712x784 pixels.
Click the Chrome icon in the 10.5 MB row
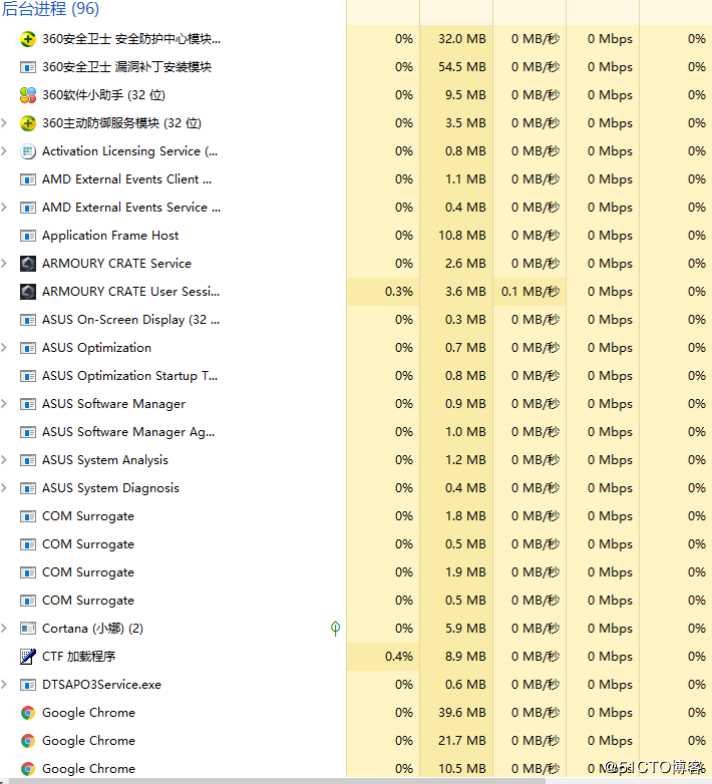click(28, 768)
